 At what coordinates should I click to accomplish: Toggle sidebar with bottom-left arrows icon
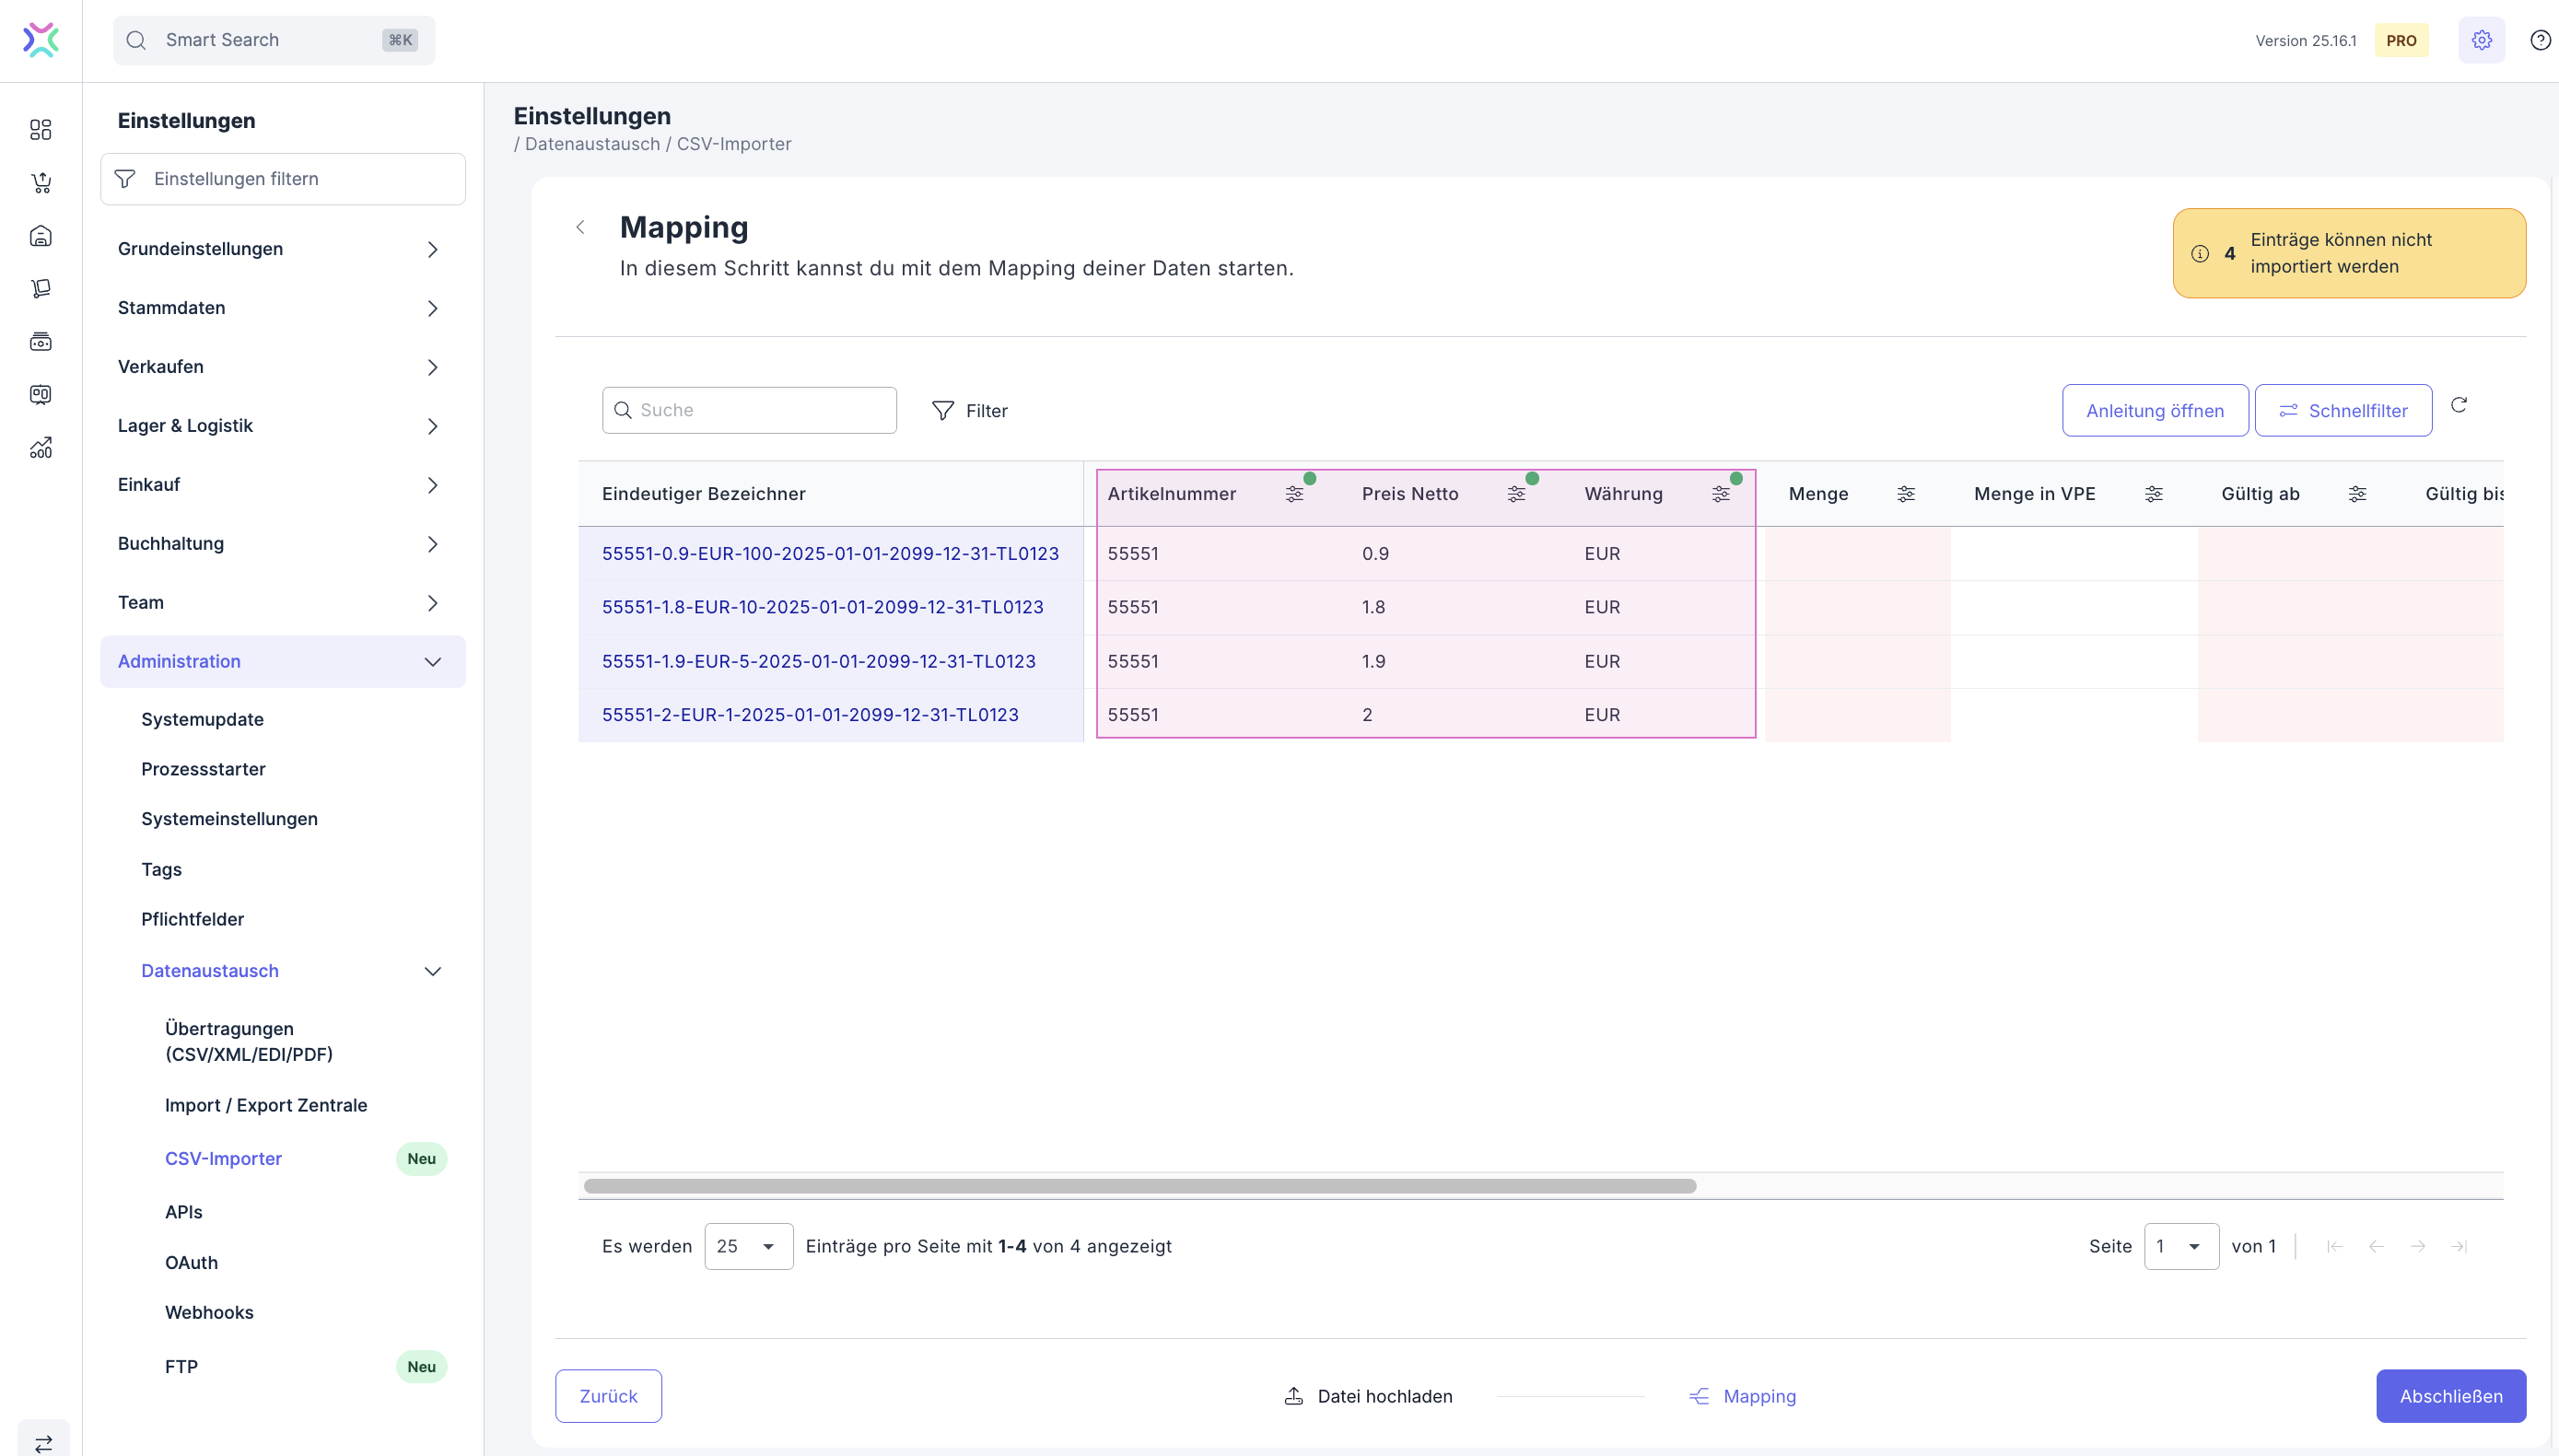coord(43,1443)
